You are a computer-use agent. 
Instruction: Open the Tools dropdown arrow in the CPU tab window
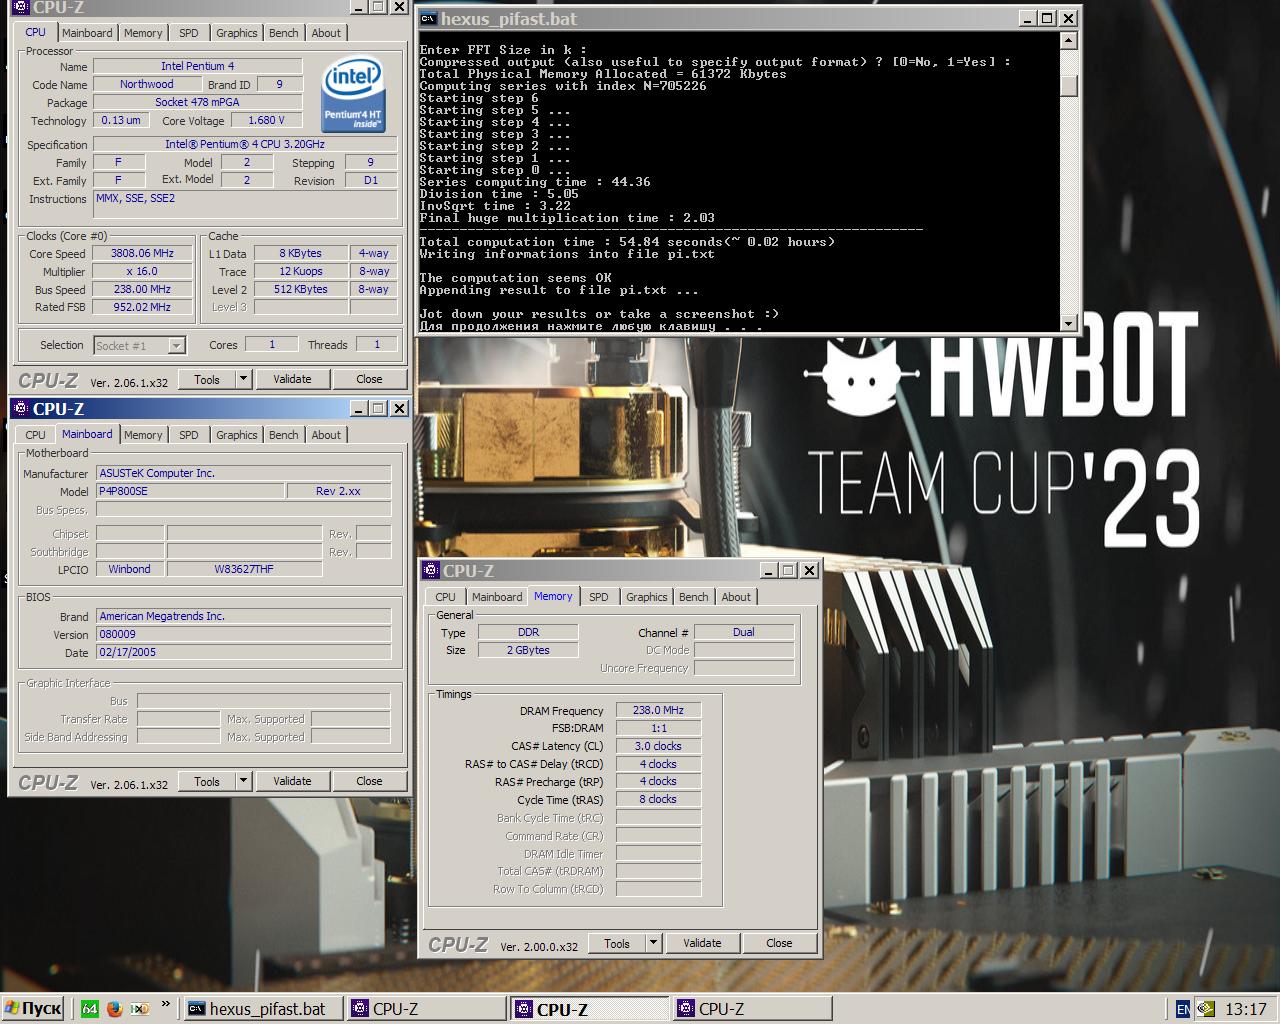point(243,379)
